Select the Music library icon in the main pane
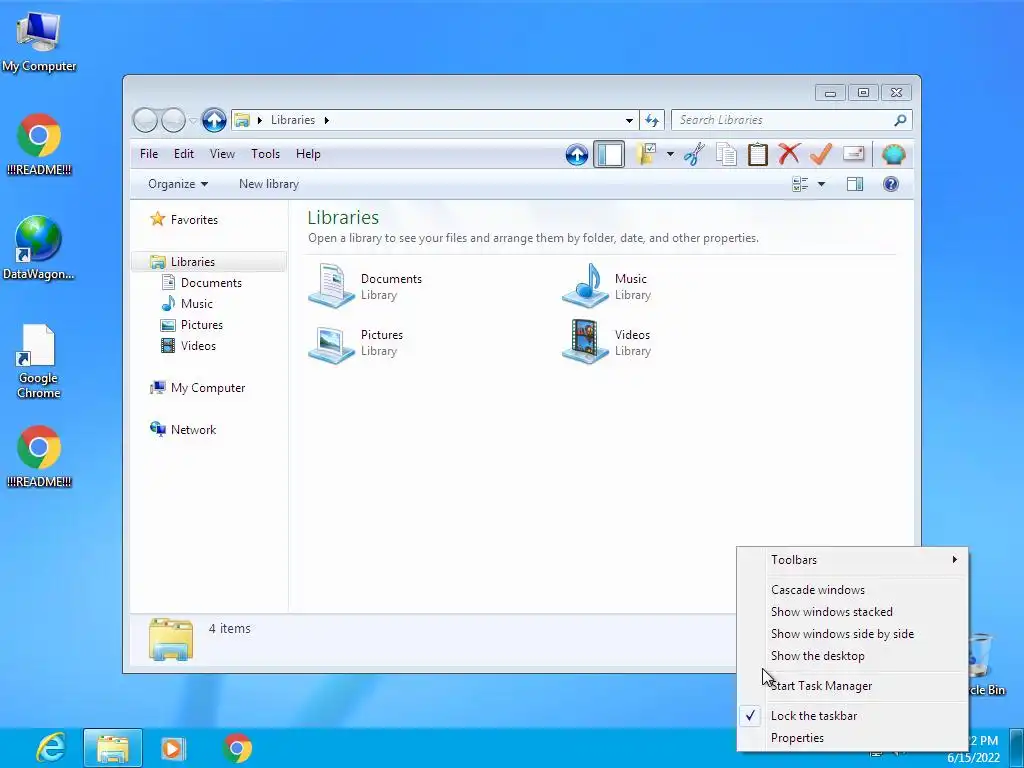 click(x=585, y=285)
